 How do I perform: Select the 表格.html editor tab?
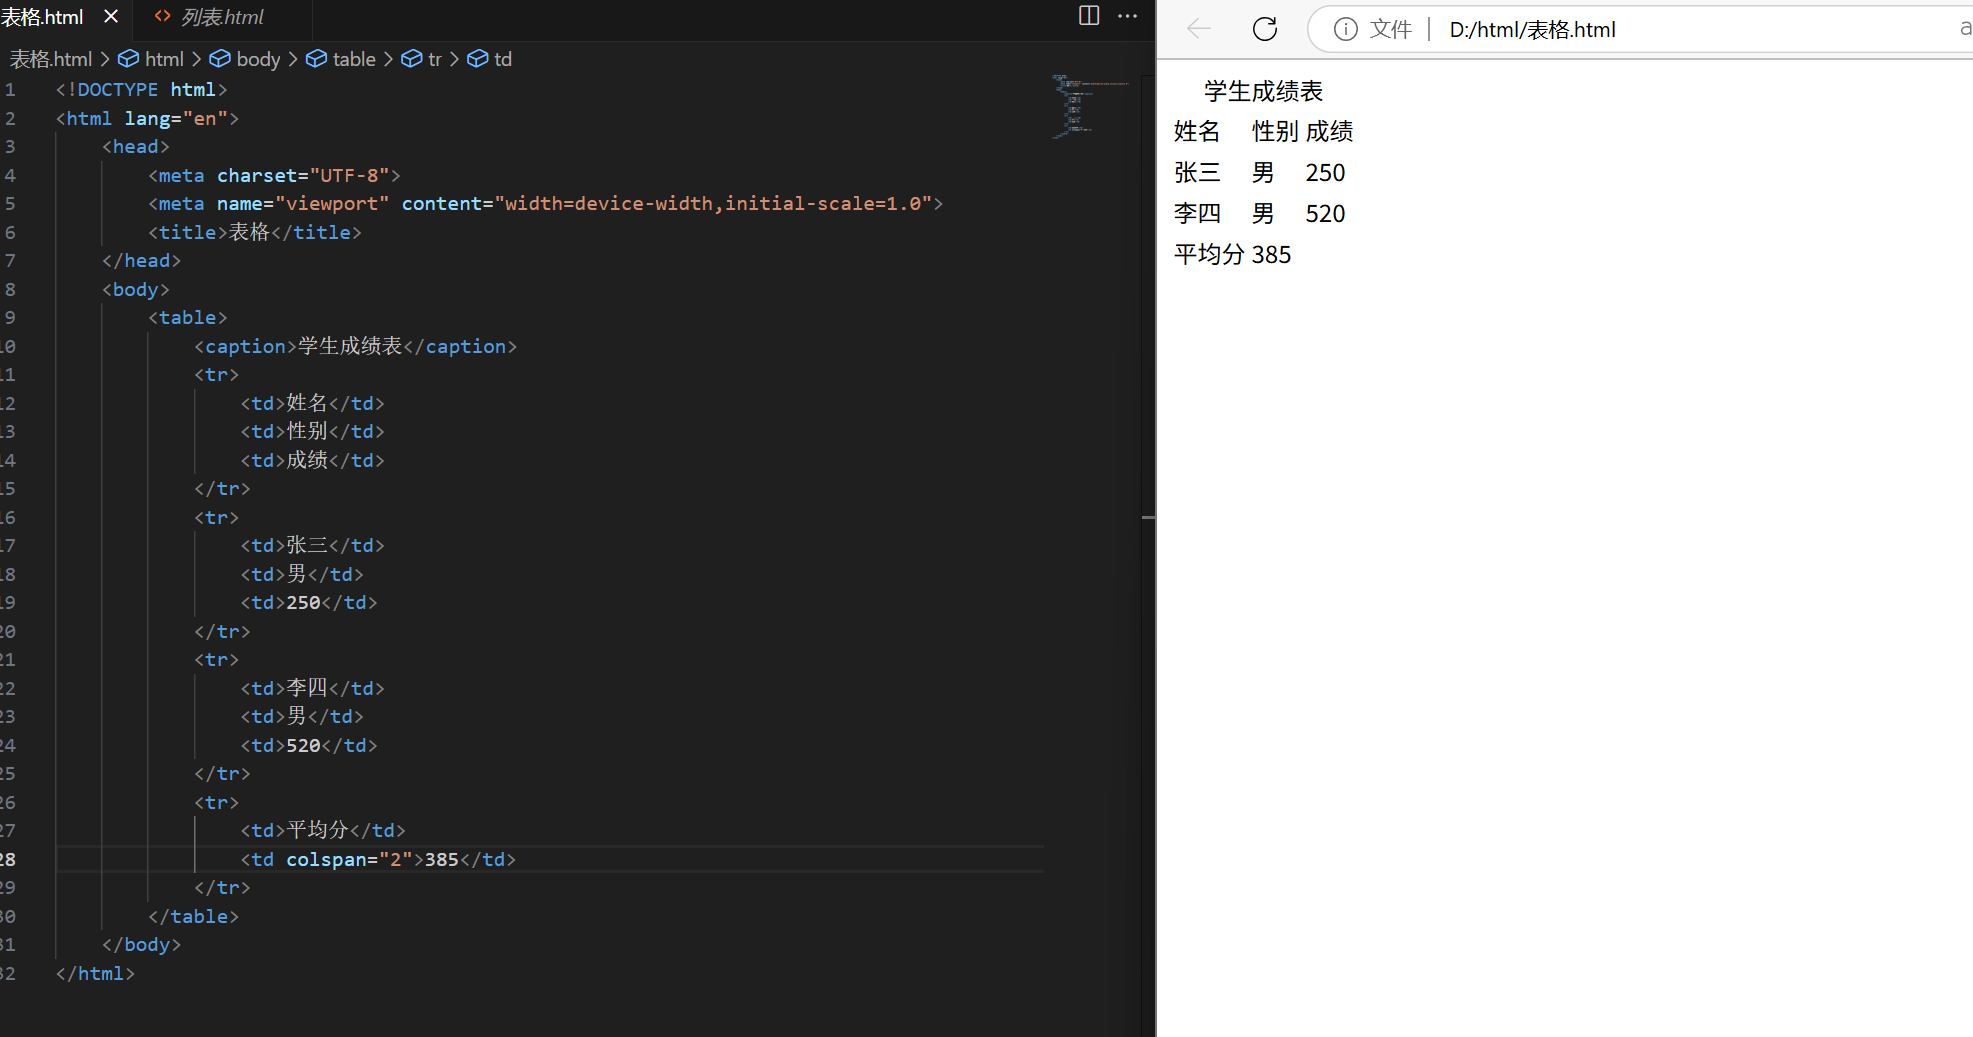pyautogui.click(x=42, y=17)
